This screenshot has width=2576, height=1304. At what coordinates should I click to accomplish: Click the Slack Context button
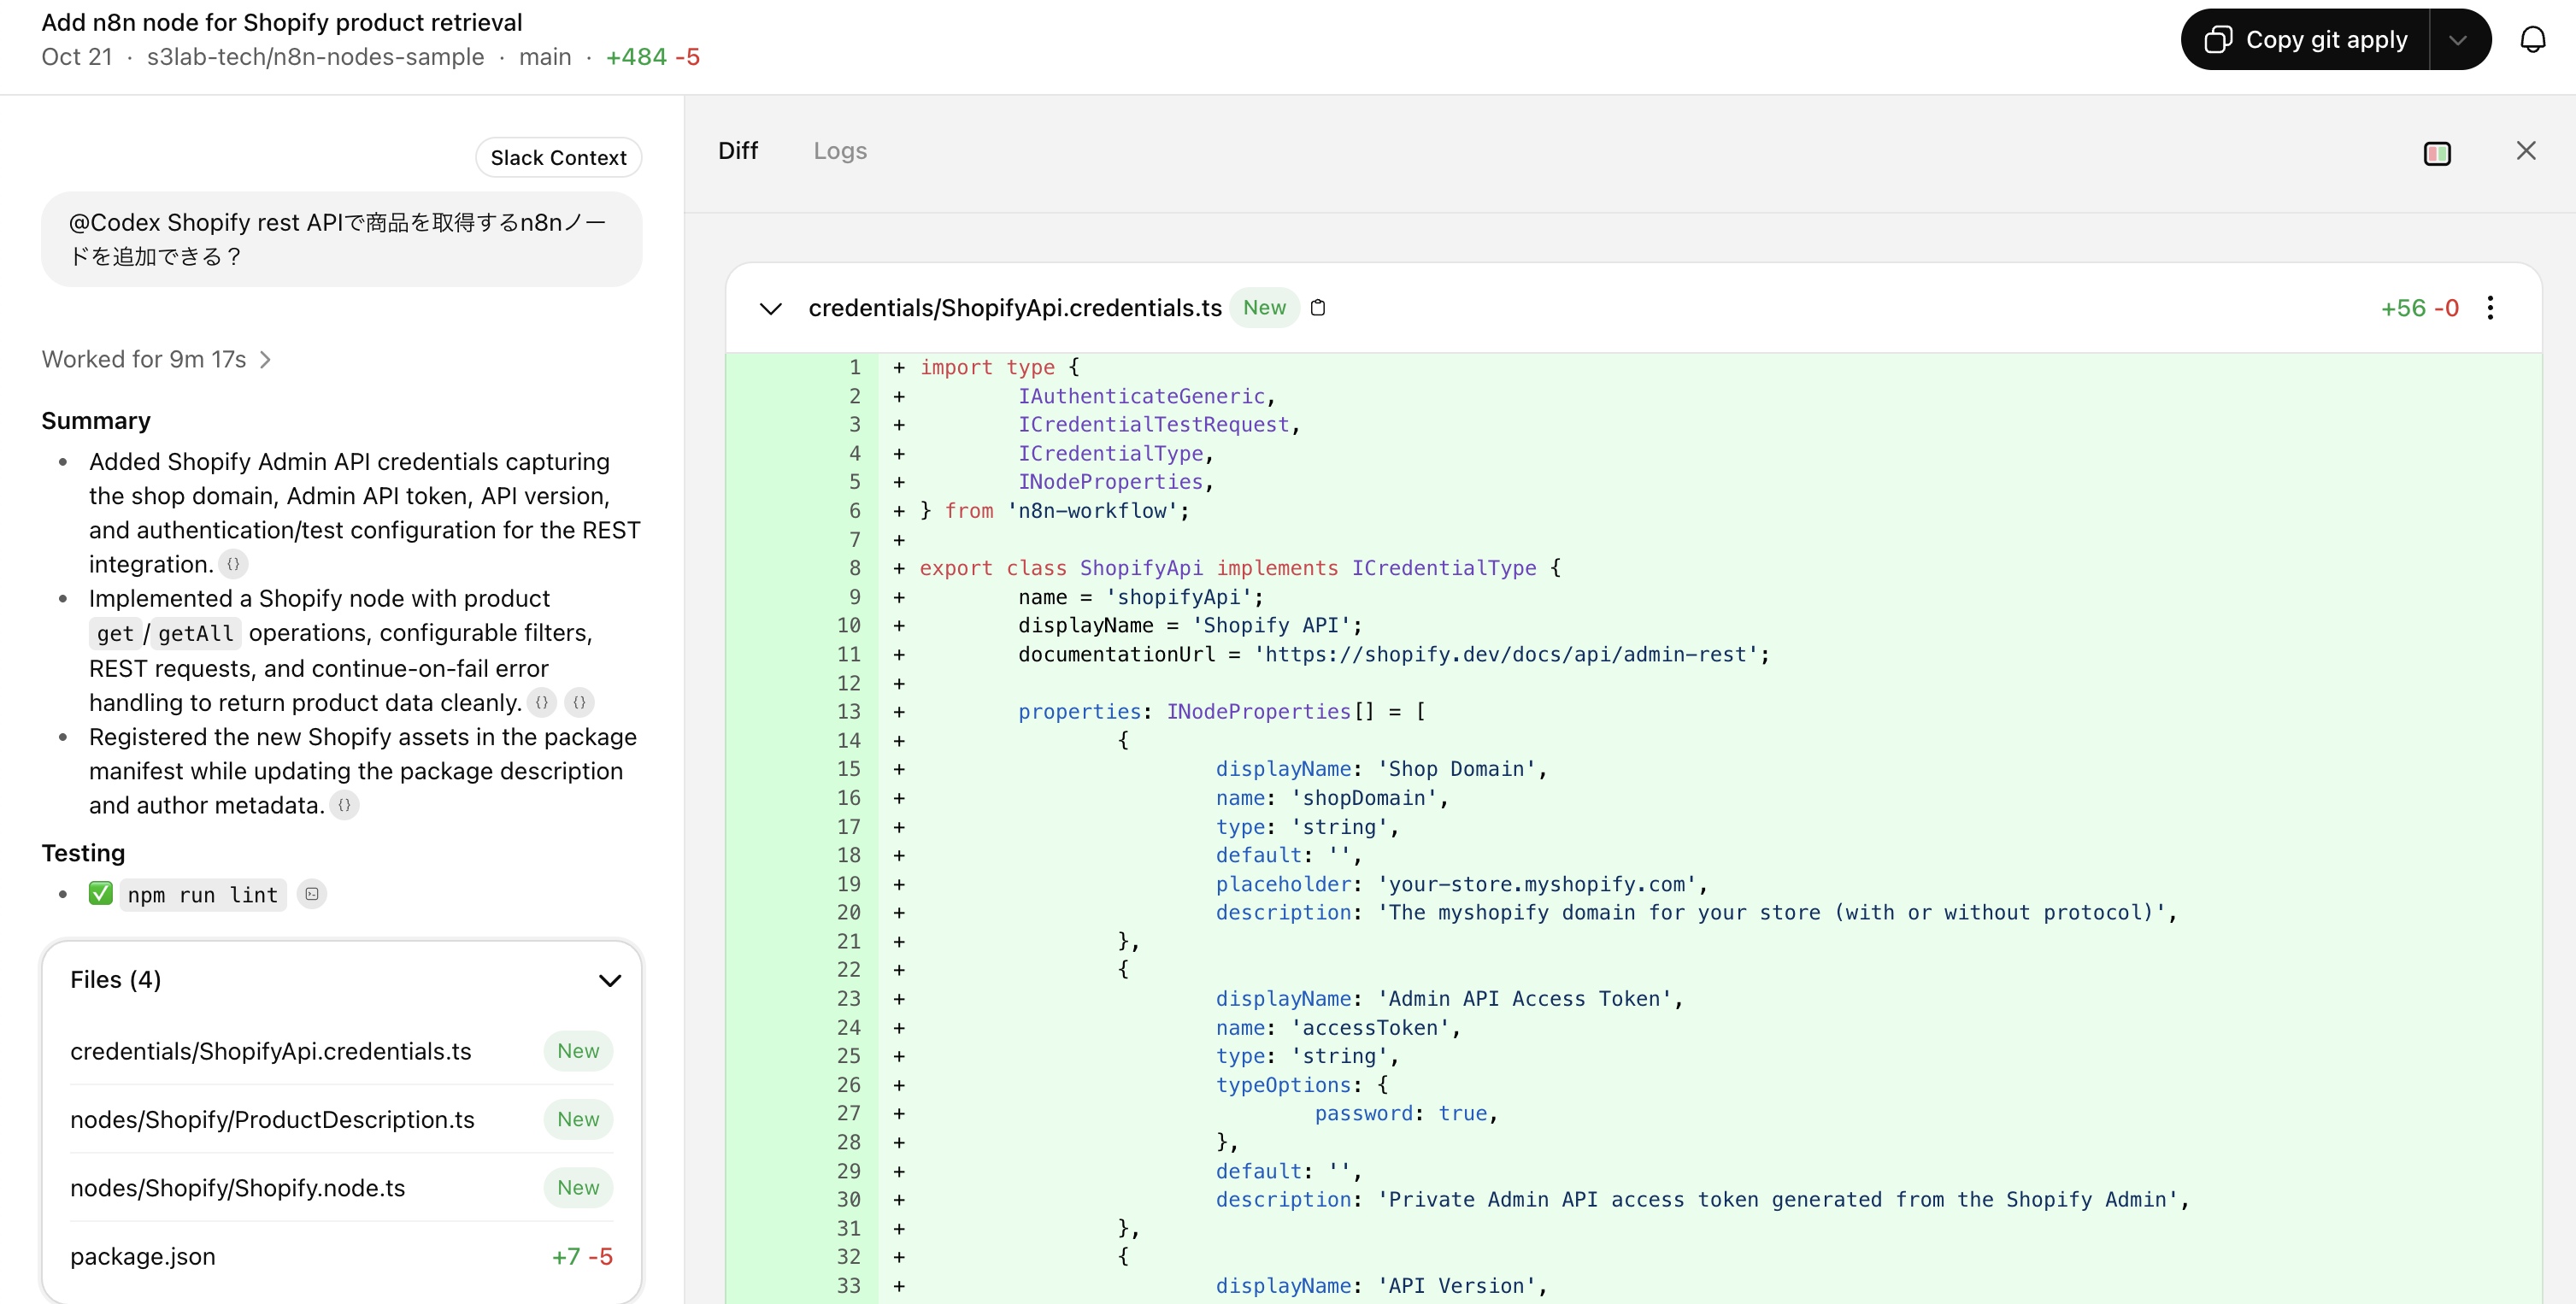click(x=558, y=158)
